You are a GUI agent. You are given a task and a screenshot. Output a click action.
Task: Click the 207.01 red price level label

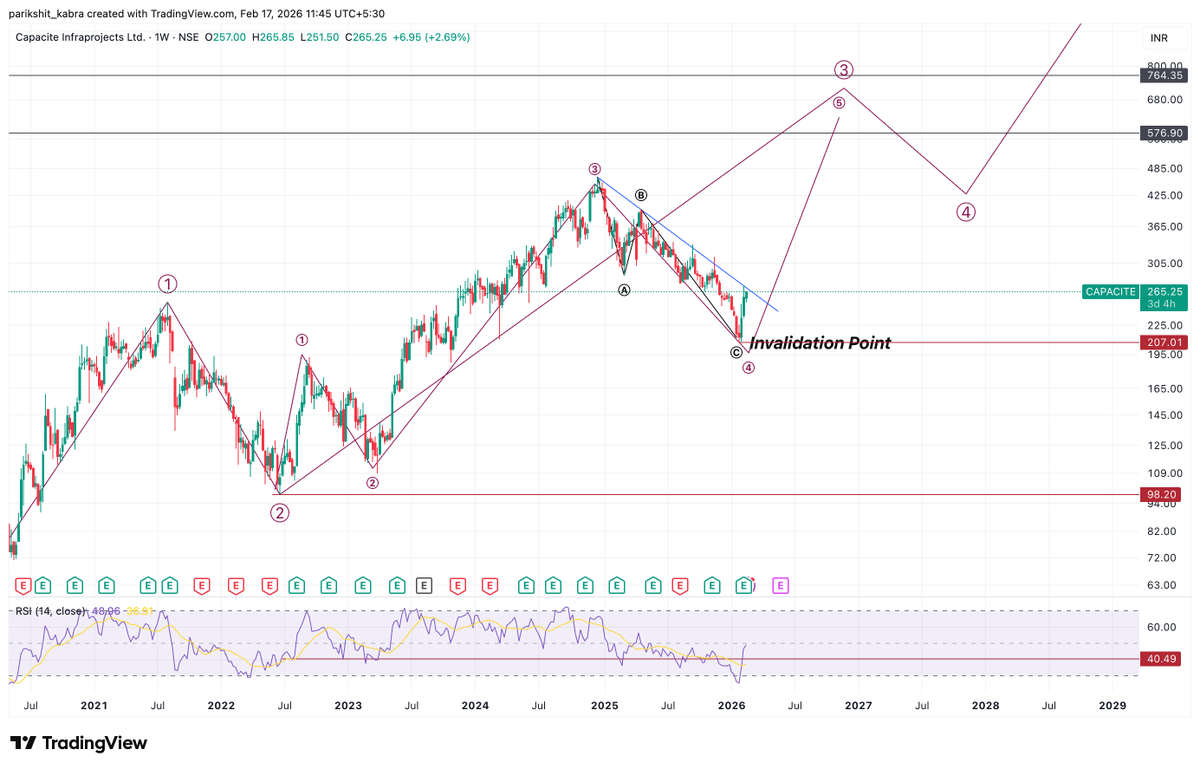click(x=1163, y=342)
